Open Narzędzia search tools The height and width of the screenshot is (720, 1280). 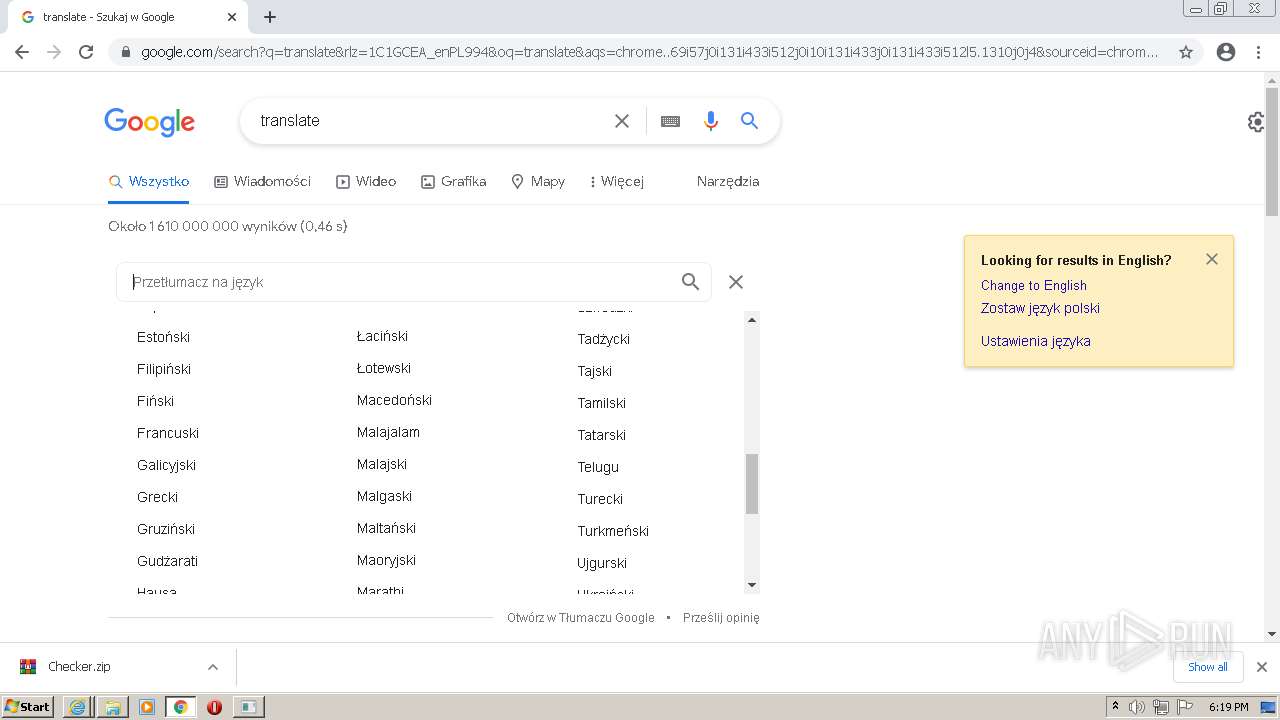click(x=728, y=181)
